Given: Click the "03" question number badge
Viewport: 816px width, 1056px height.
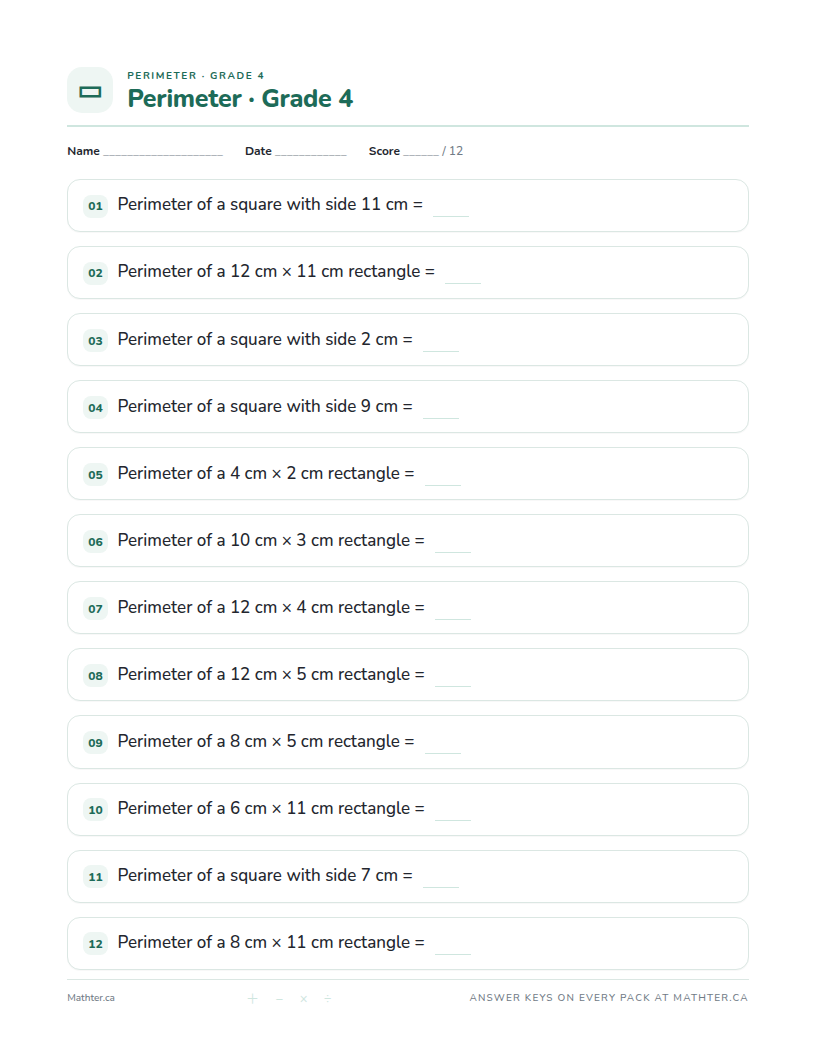Looking at the screenshot, I should click(x=96, y=341).
